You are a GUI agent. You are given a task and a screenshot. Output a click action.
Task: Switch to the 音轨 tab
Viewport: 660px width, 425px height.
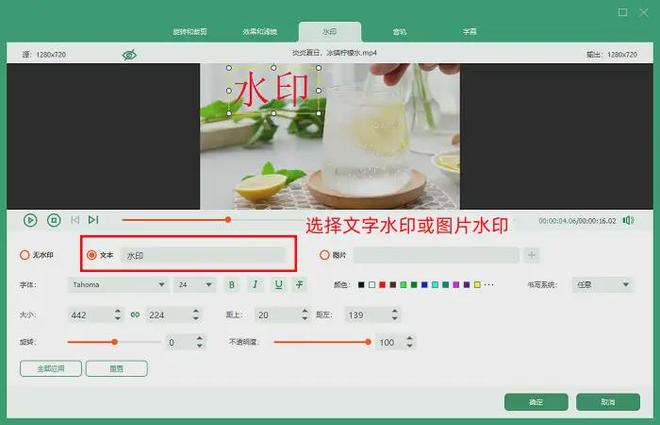point(399,32)
